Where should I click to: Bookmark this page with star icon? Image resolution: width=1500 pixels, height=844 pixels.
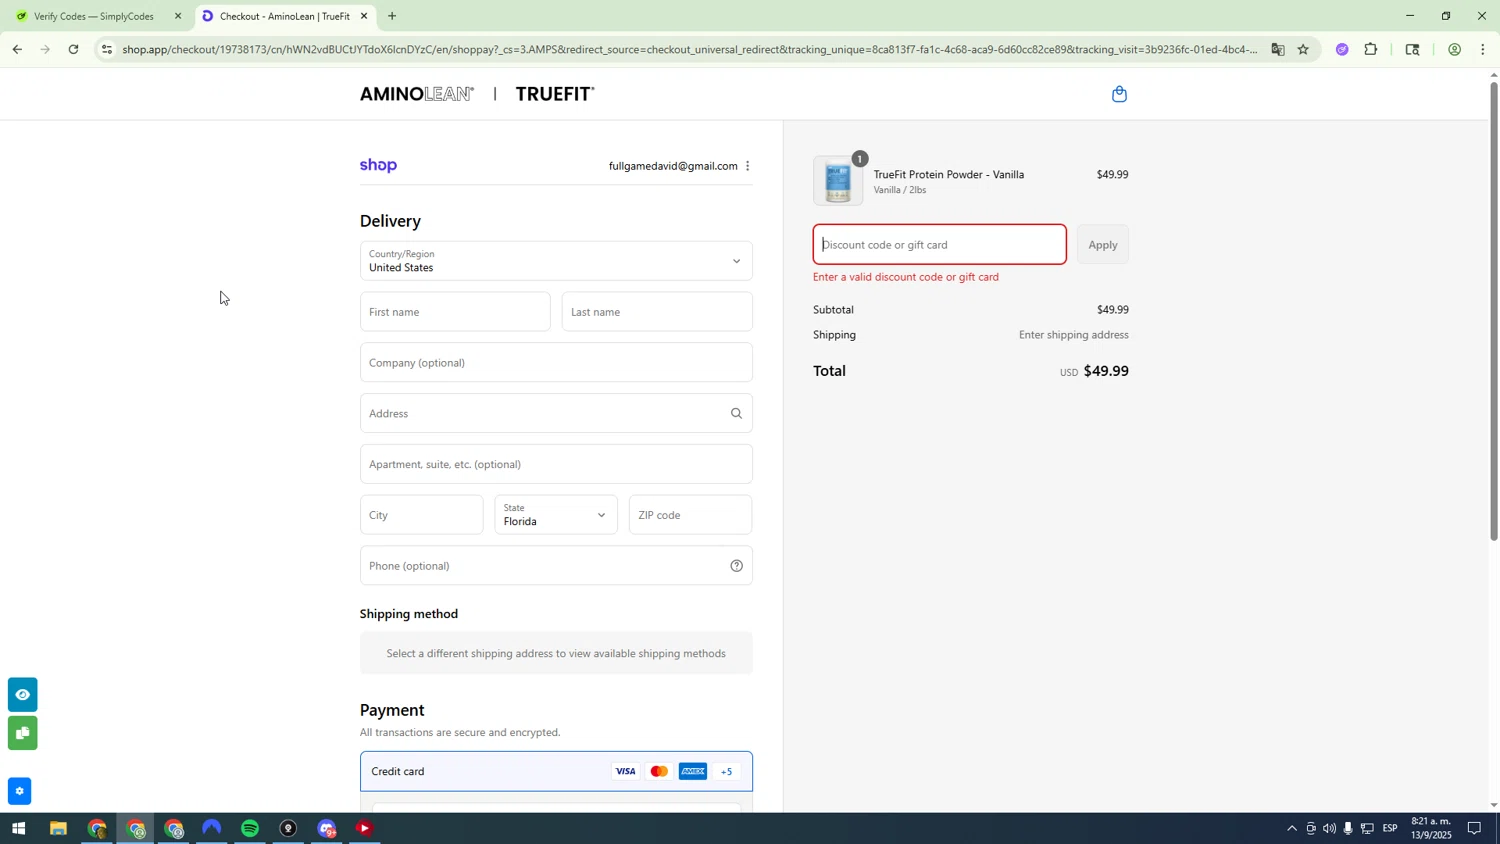[1303, 49]
